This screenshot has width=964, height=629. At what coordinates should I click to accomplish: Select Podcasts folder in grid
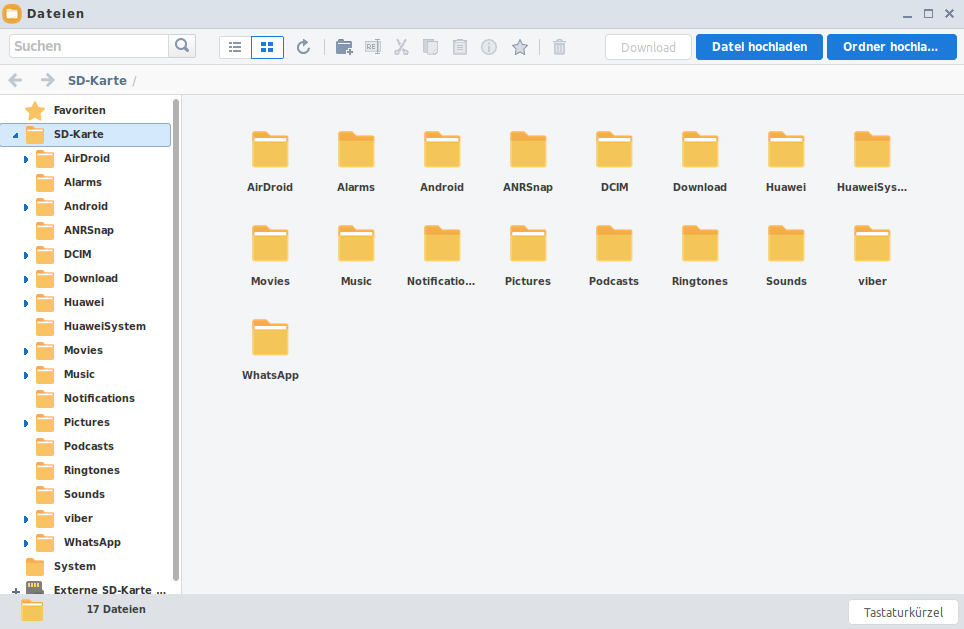(614, 255)
